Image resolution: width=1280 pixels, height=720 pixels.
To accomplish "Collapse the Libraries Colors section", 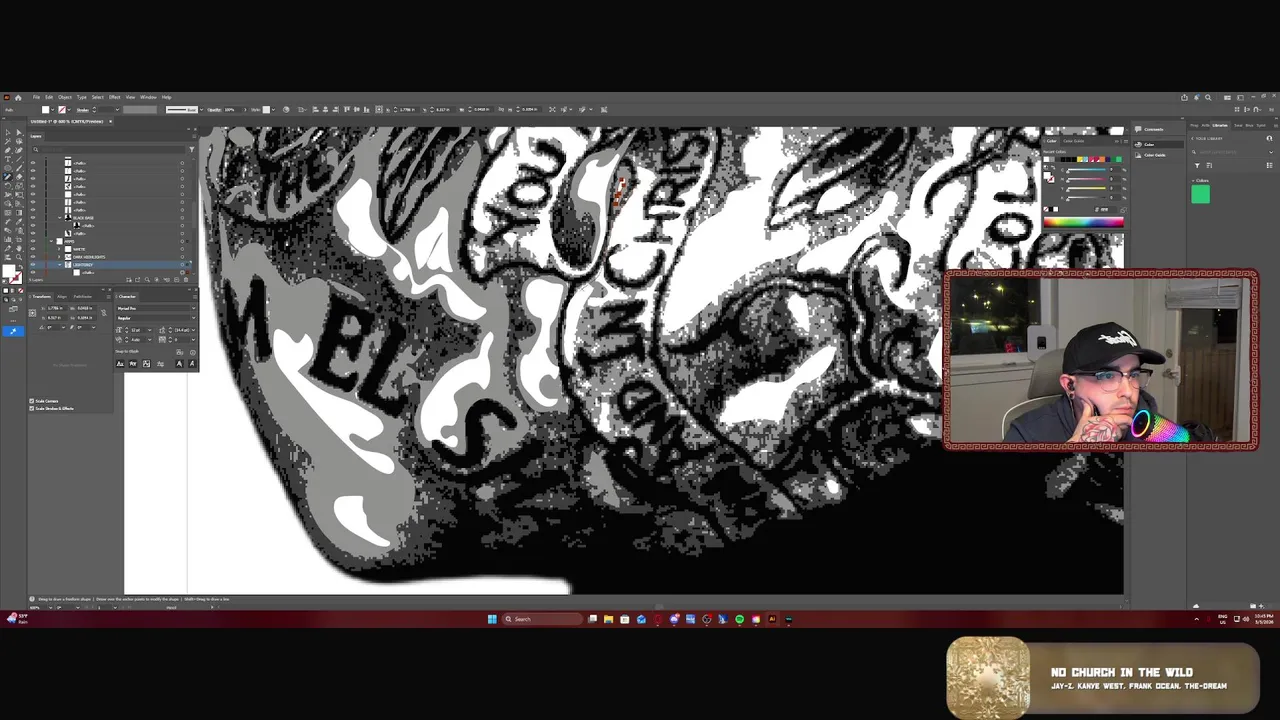I will coord(1193,181).
